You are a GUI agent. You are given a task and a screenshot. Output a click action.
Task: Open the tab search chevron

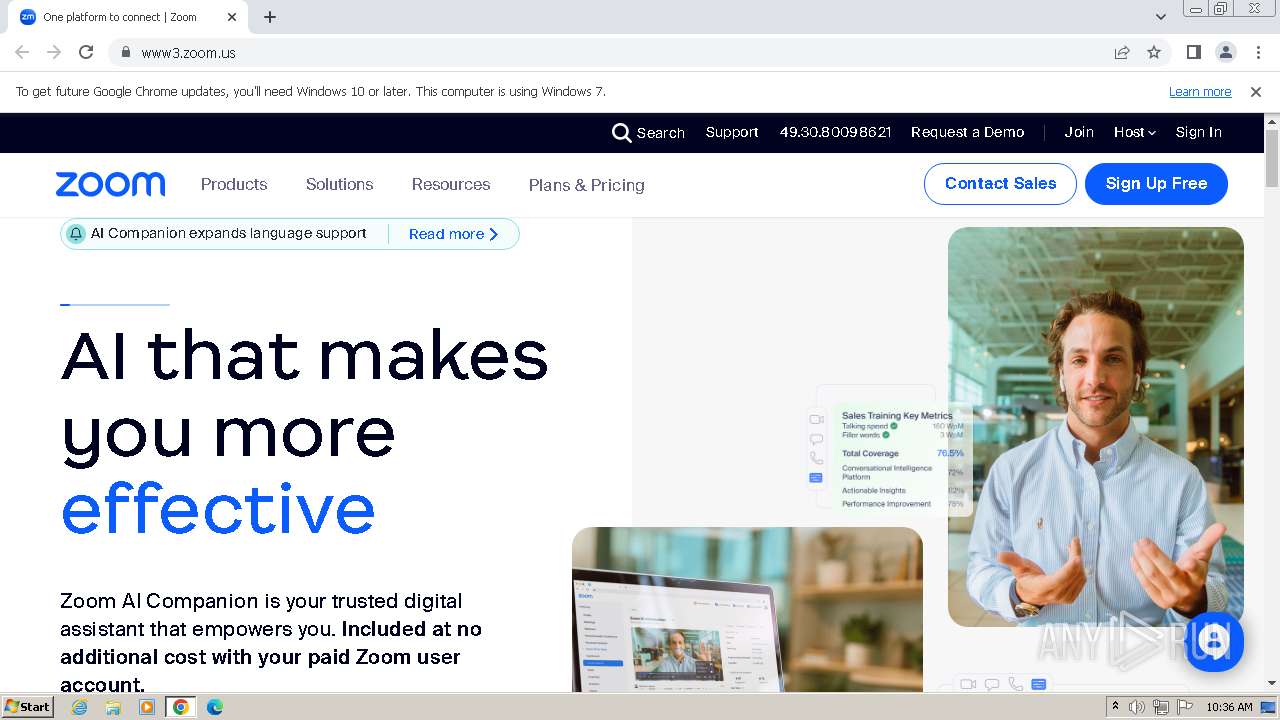(1161, 17)
